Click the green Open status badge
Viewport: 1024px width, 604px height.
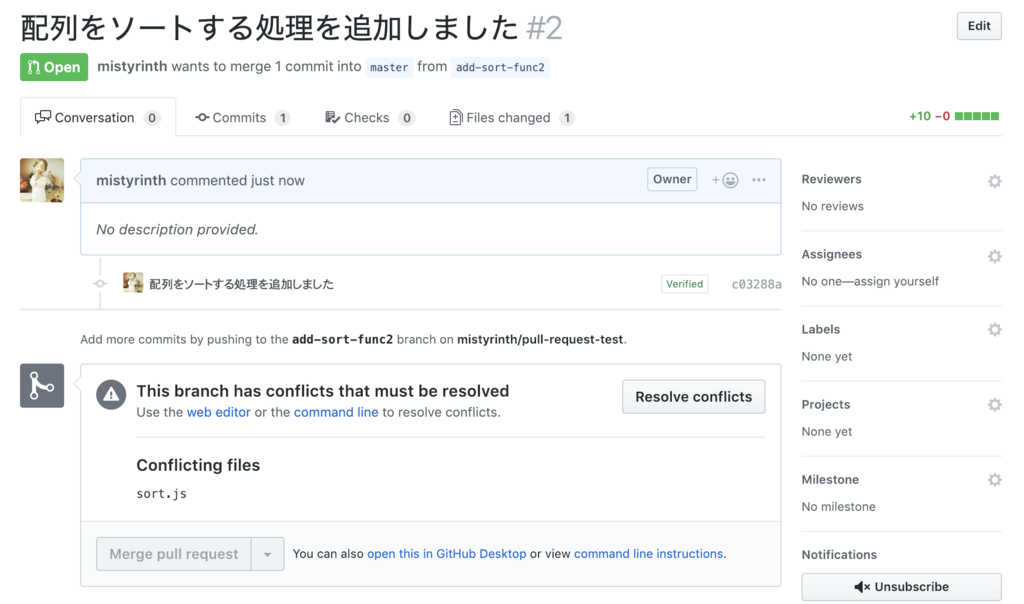[x=54, y=67]
